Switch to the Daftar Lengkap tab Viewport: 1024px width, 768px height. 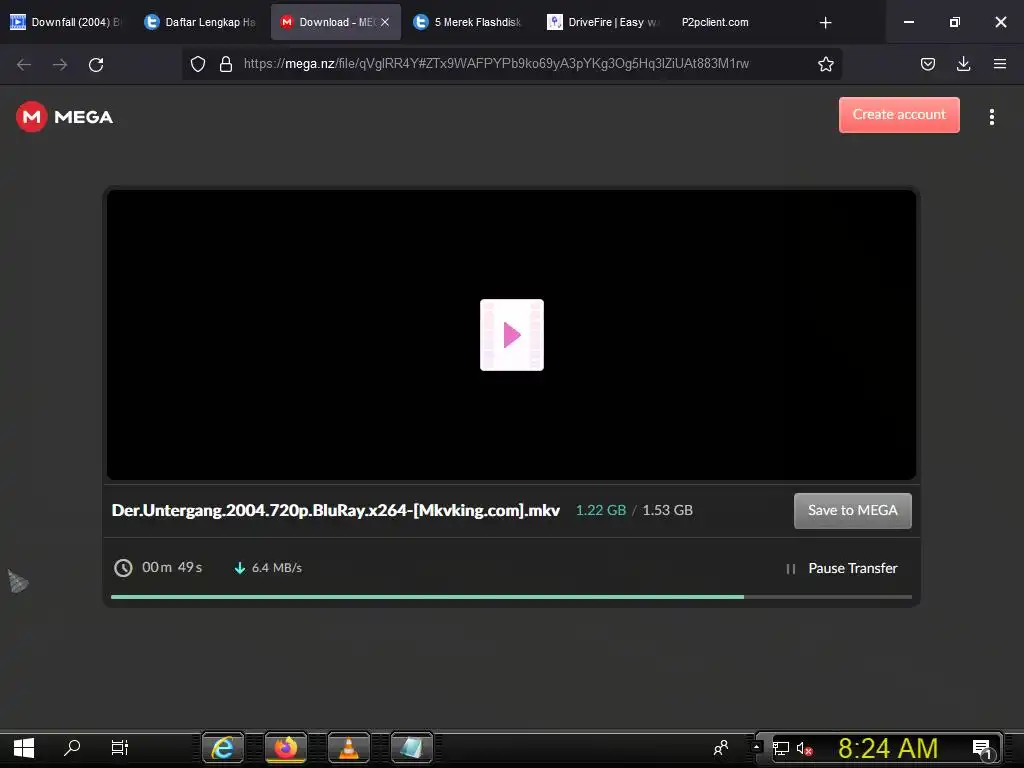pyautogui.click(x=201, y=22)
